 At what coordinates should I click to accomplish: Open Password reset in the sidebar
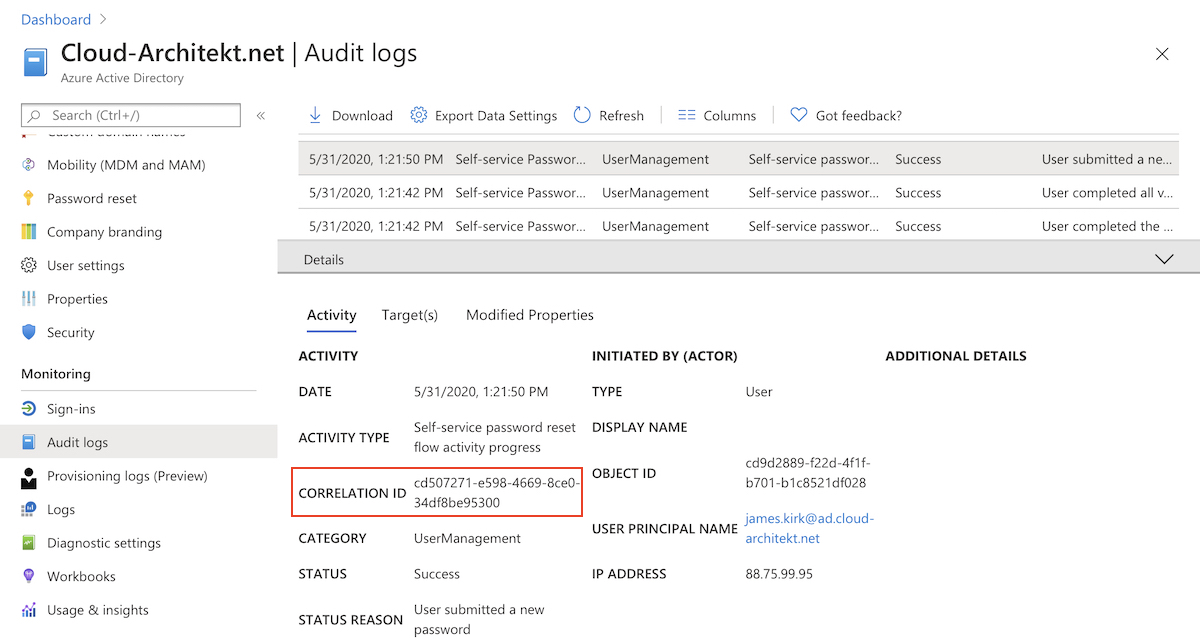click(x=92, y=198)
